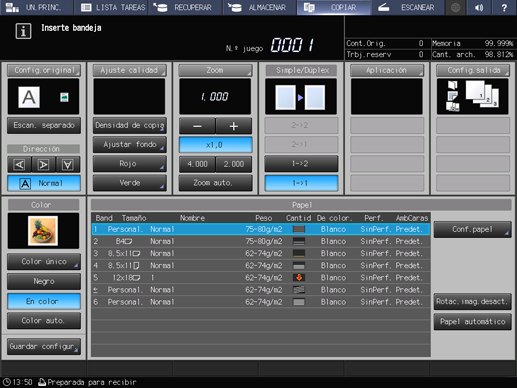The image size is (517, 388).
Task: Open Config. salida settings
Action: pyautogui.click(x=473, y=70)
